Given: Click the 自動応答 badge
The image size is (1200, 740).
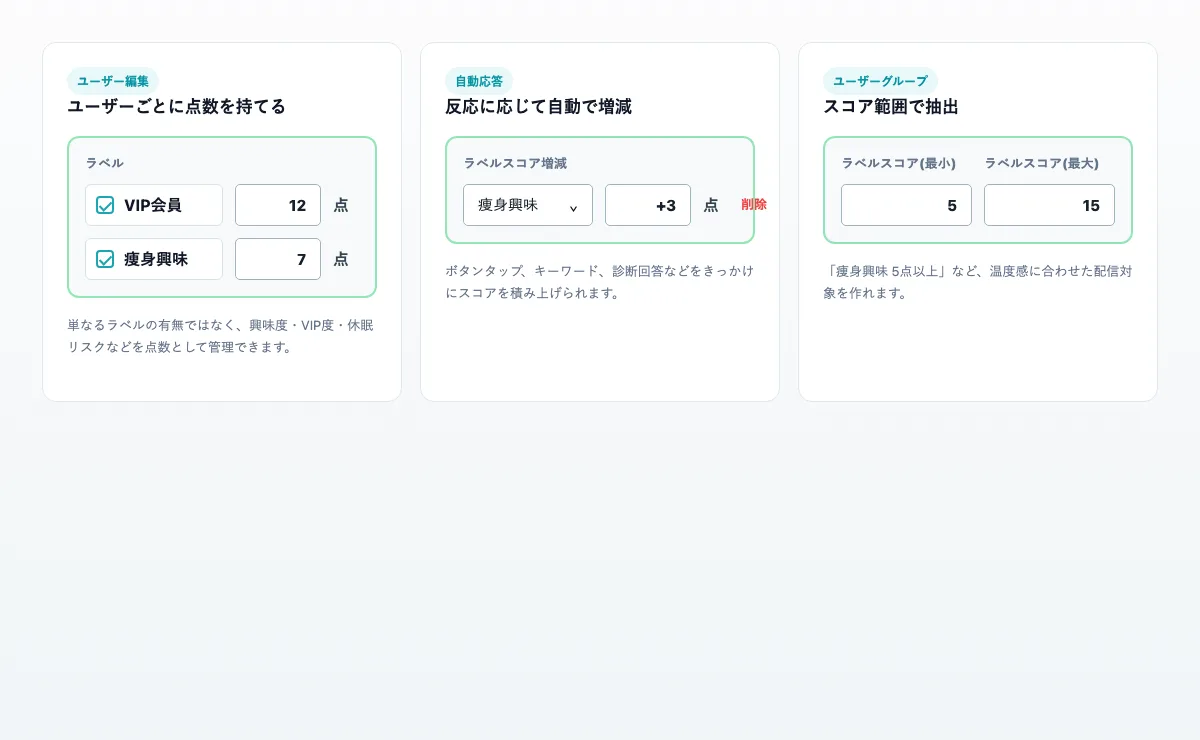Looking at the screenshot, I should point(479,81).
